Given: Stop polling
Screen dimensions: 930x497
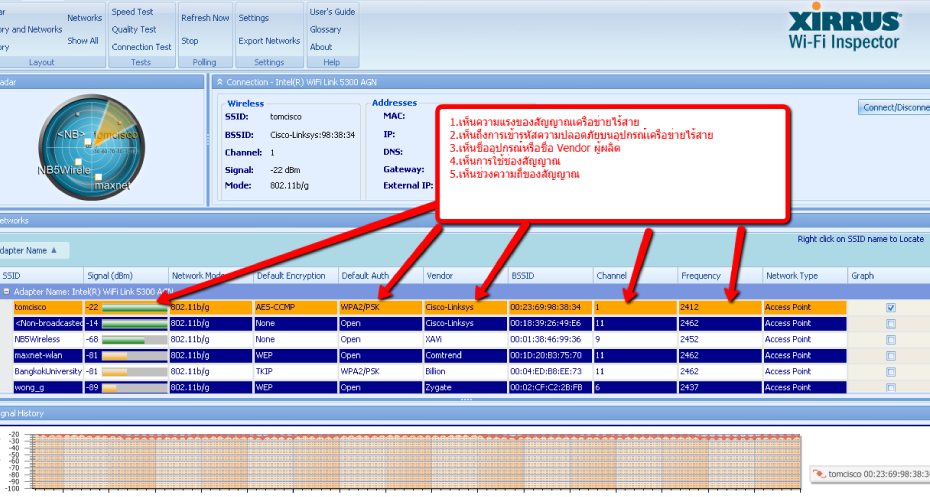Looking at the screenshot, I should pos(190,41).
